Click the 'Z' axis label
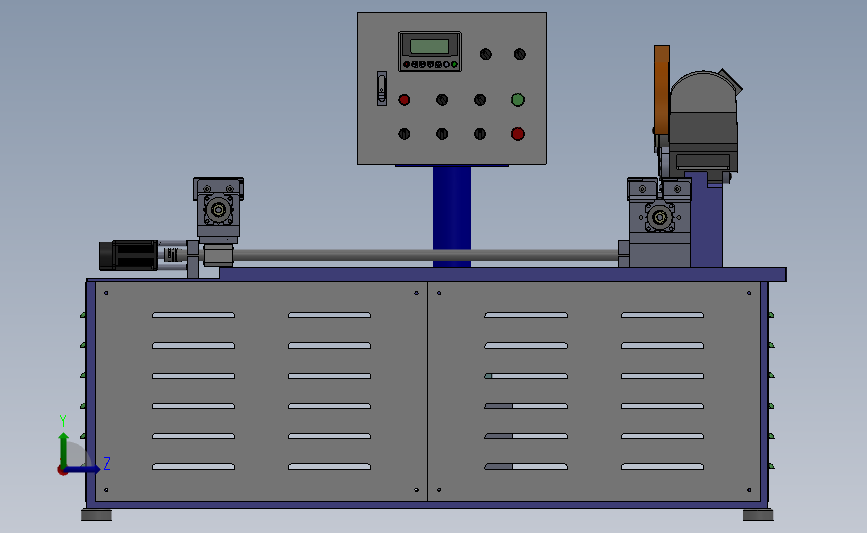This screenshot has height=533, width=867. pyautogui.click(x=107, y=463)
